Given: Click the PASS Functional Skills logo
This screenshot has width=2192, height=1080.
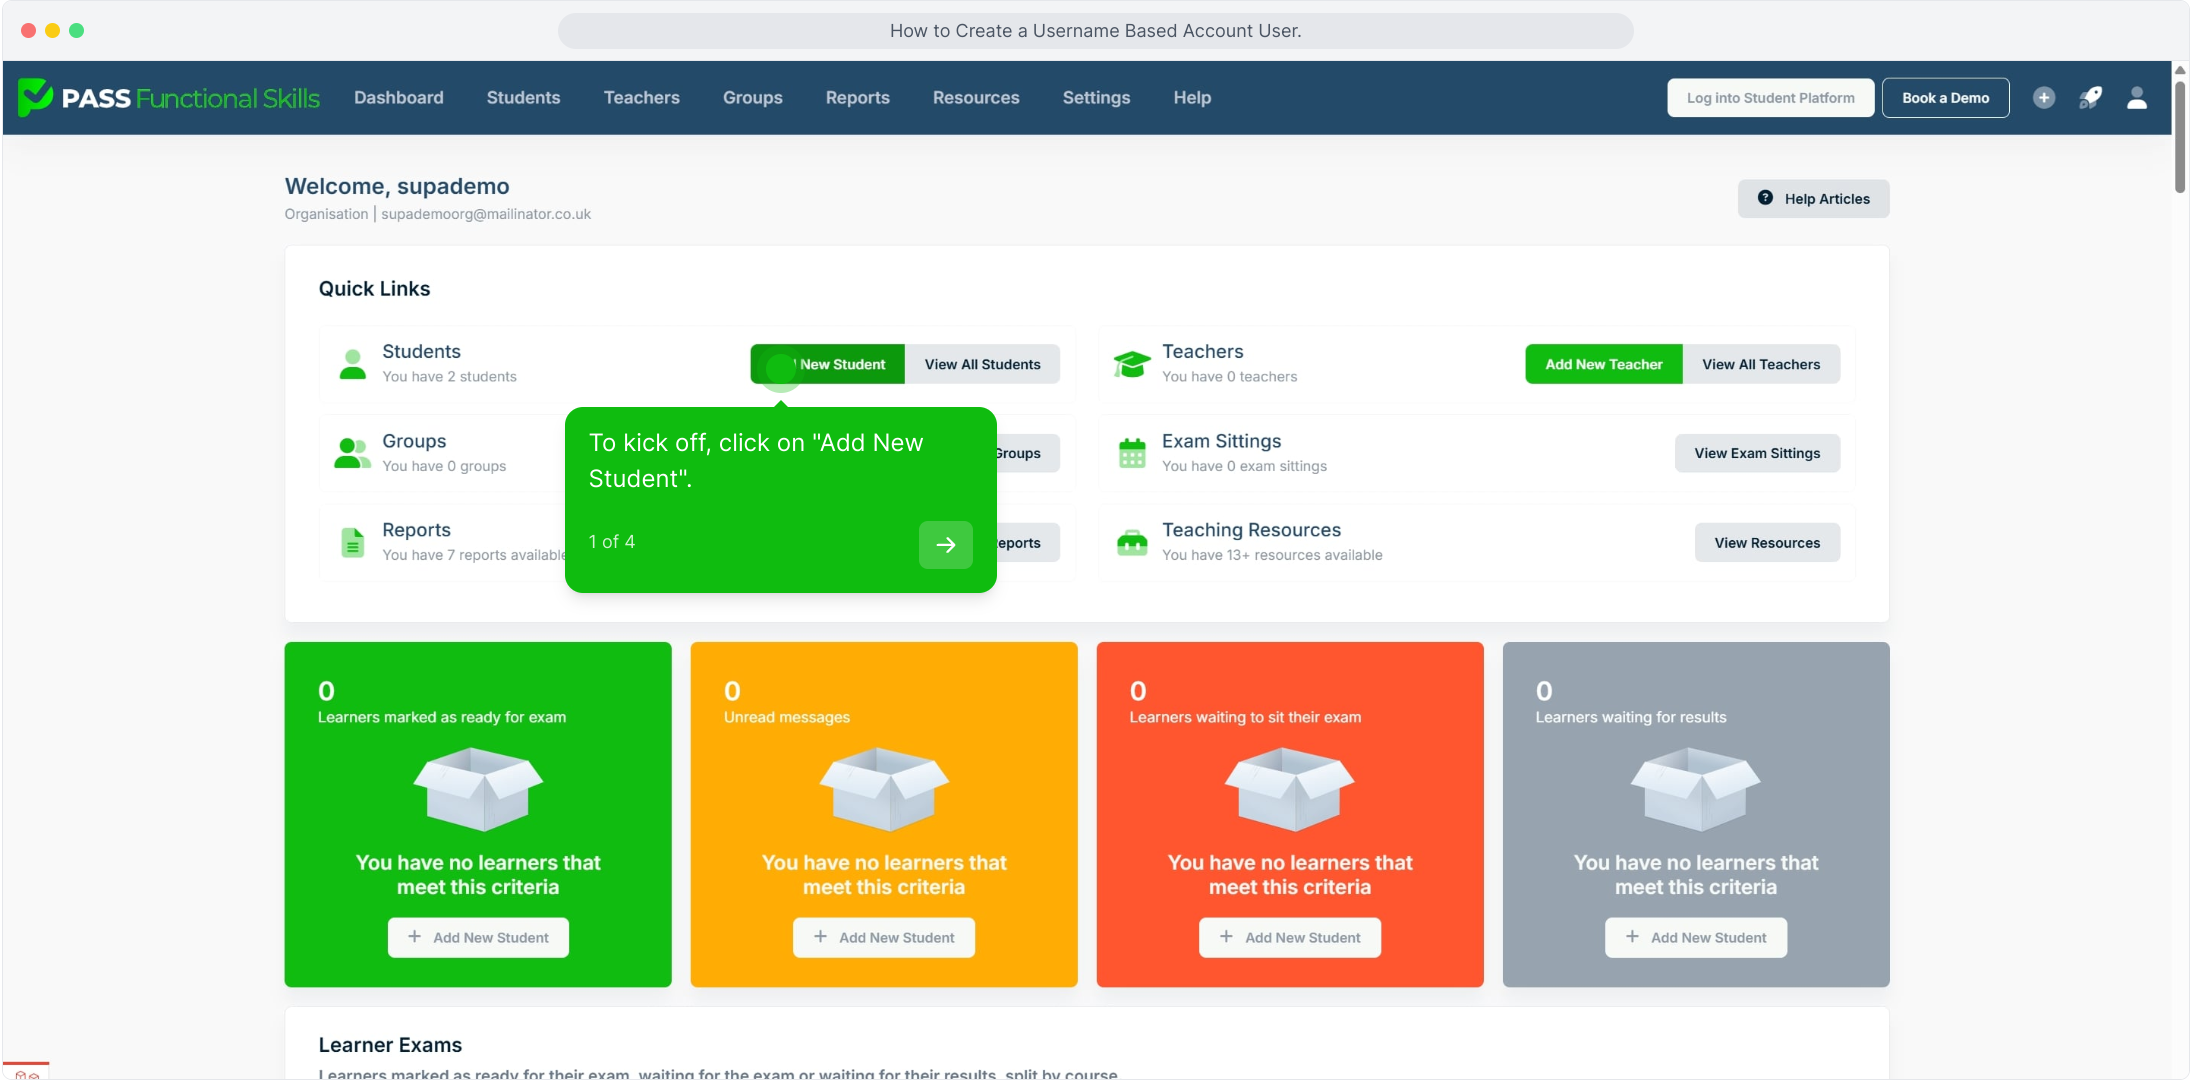Looking at the screenshot, I should [169, 98].
